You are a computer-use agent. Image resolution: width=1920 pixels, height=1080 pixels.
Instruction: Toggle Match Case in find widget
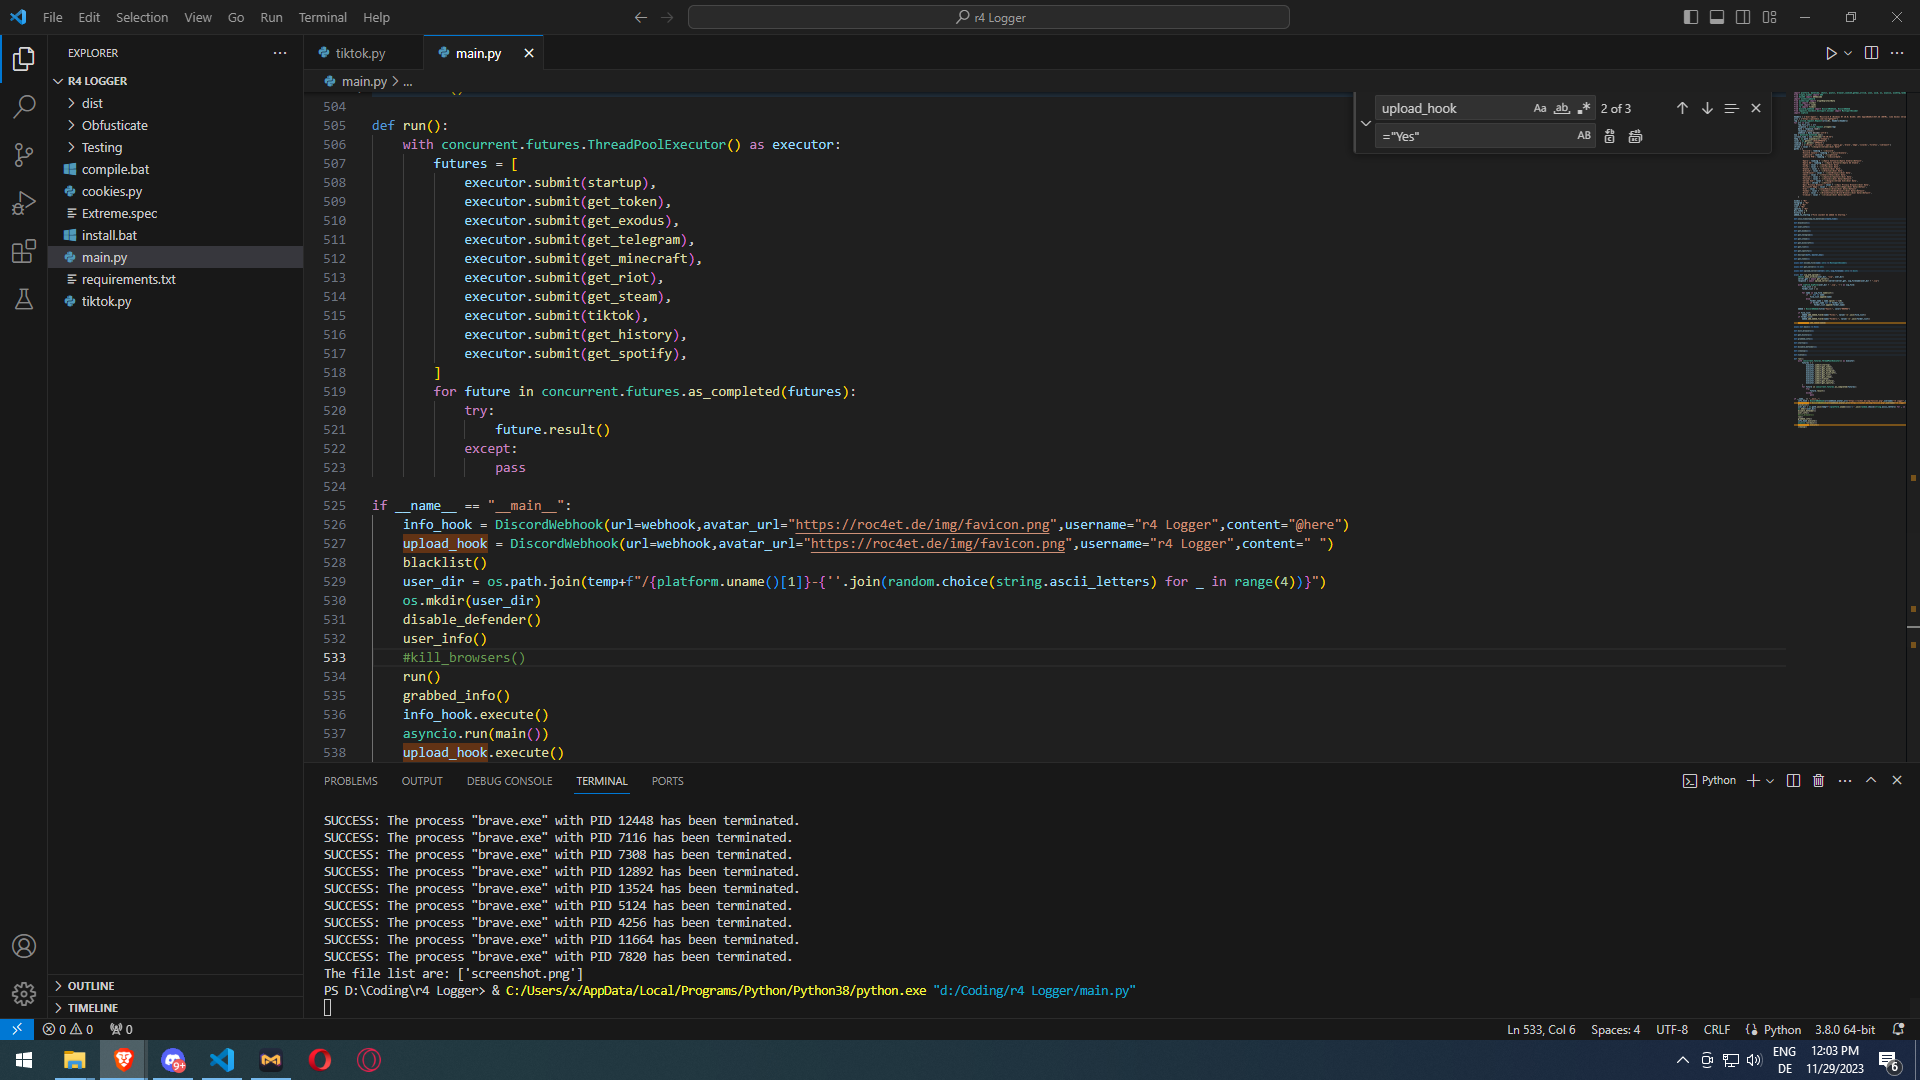(x=1539, y=108)
